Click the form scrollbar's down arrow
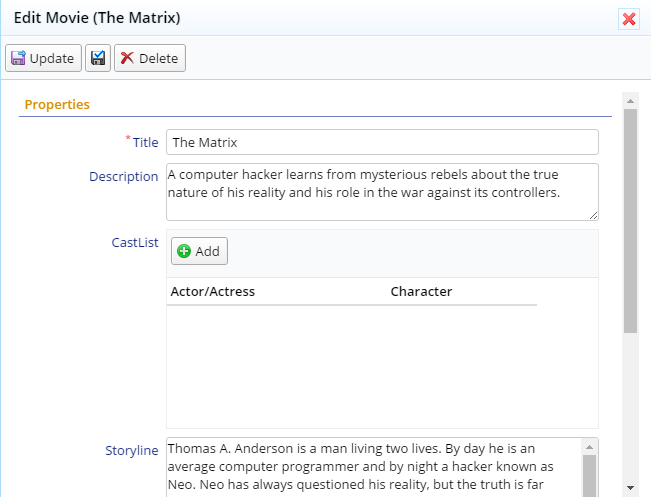Image resolution: width=651 pixels, height=497 pixels. [x=630, y=487]
